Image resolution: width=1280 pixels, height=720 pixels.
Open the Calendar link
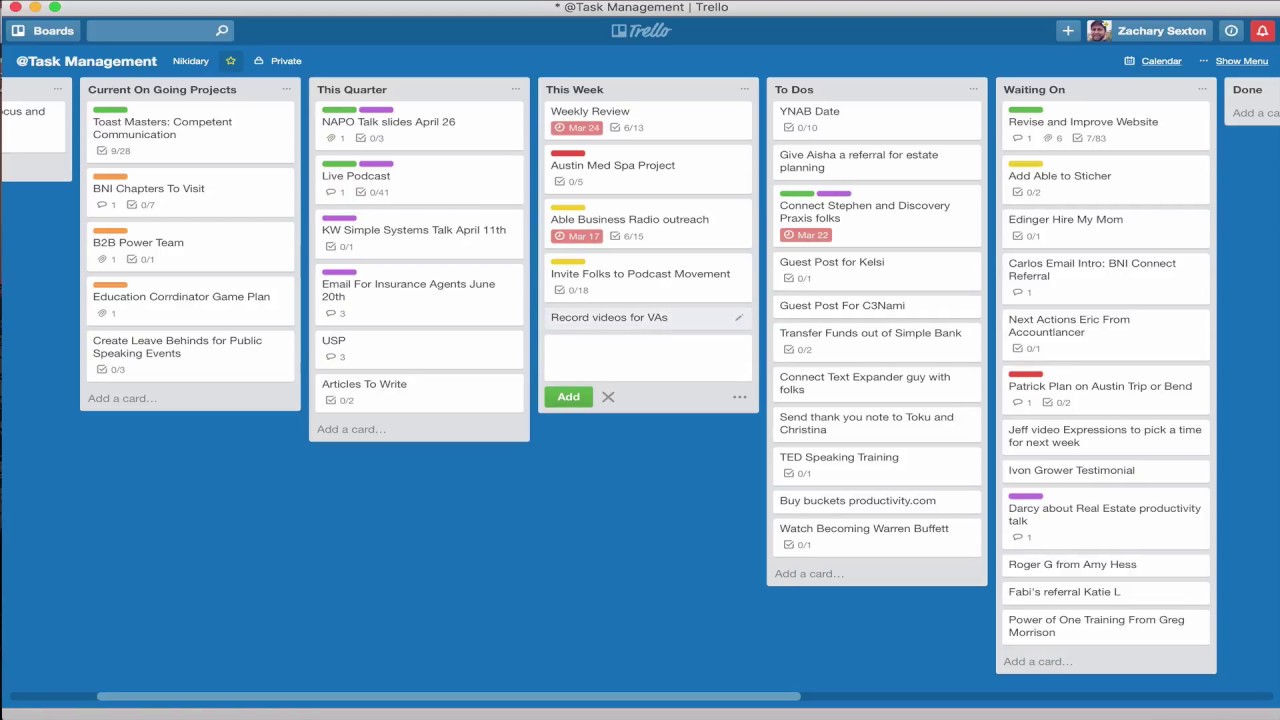[x=1153, y=61]
